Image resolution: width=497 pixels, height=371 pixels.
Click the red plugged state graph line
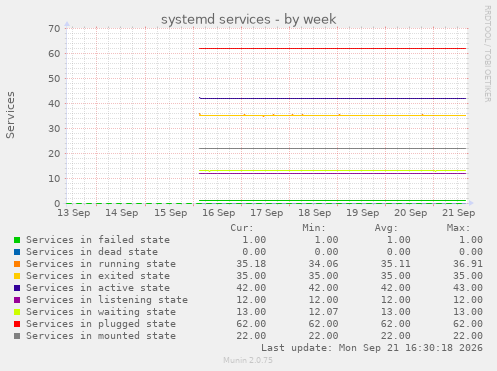(332, 49)
